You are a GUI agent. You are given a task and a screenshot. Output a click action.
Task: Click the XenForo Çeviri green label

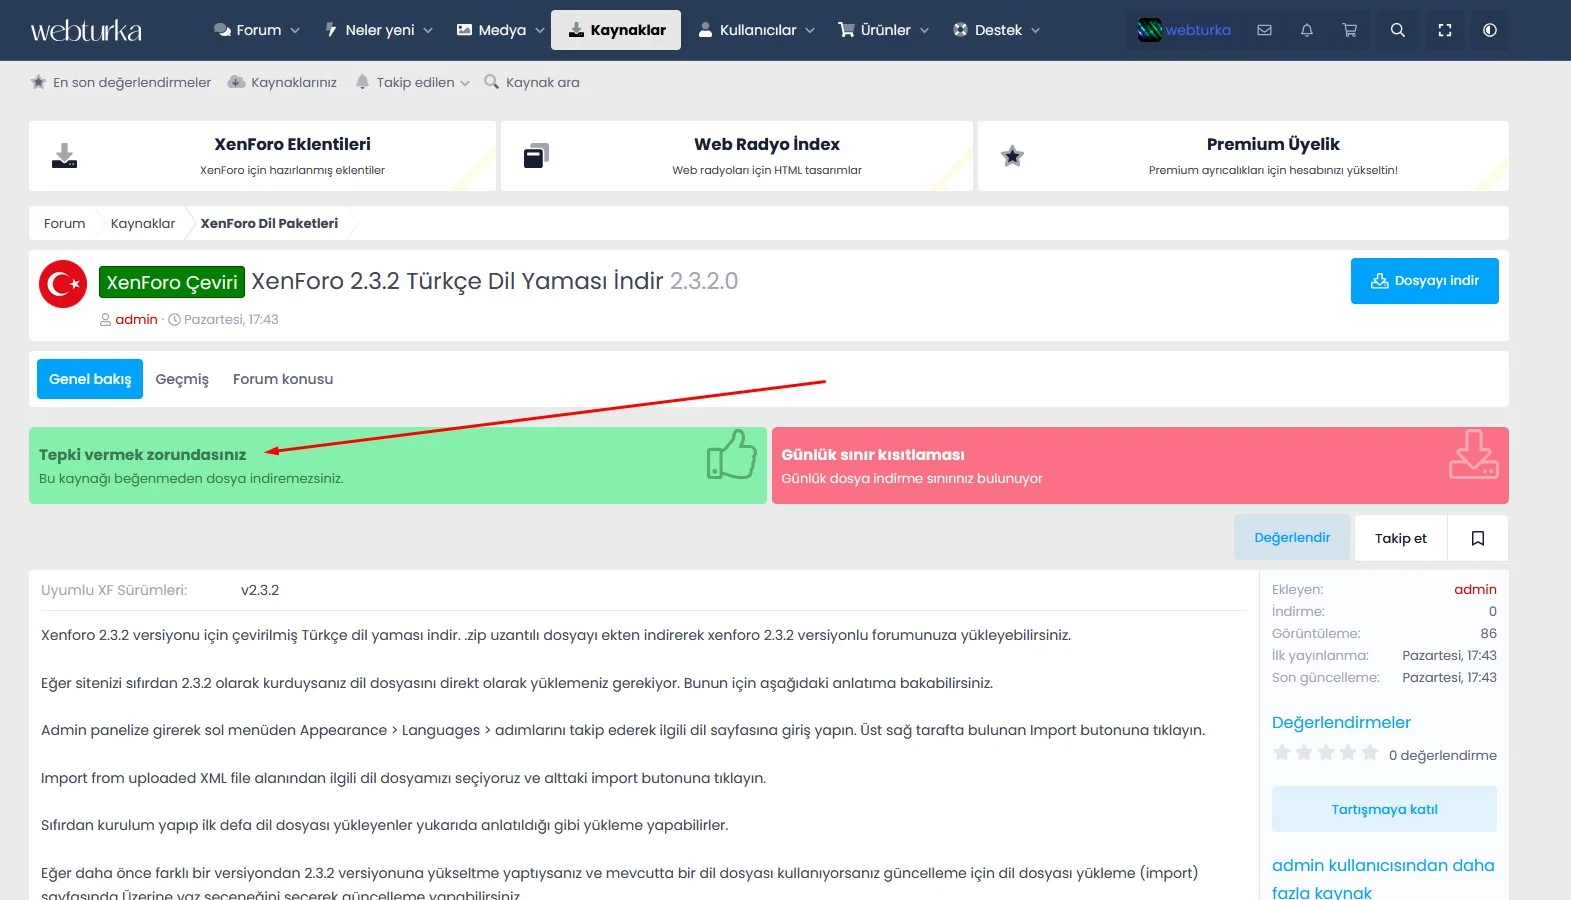coord(172,282)
